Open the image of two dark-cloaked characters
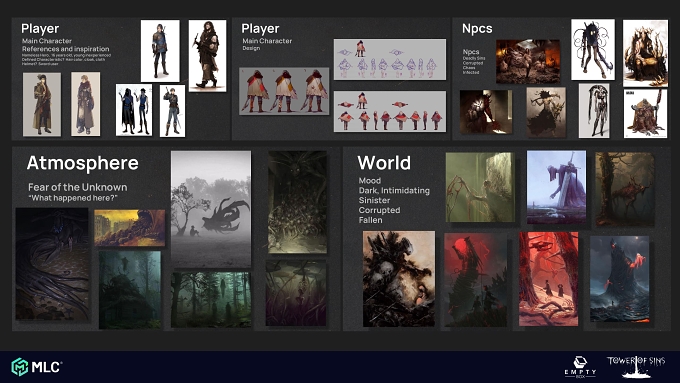This screenshot has height=383, width=680. pos(134,110)
